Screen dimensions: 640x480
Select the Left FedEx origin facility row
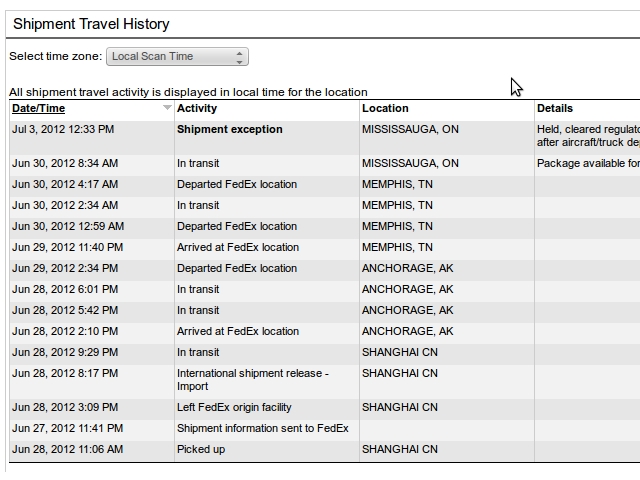324,407
